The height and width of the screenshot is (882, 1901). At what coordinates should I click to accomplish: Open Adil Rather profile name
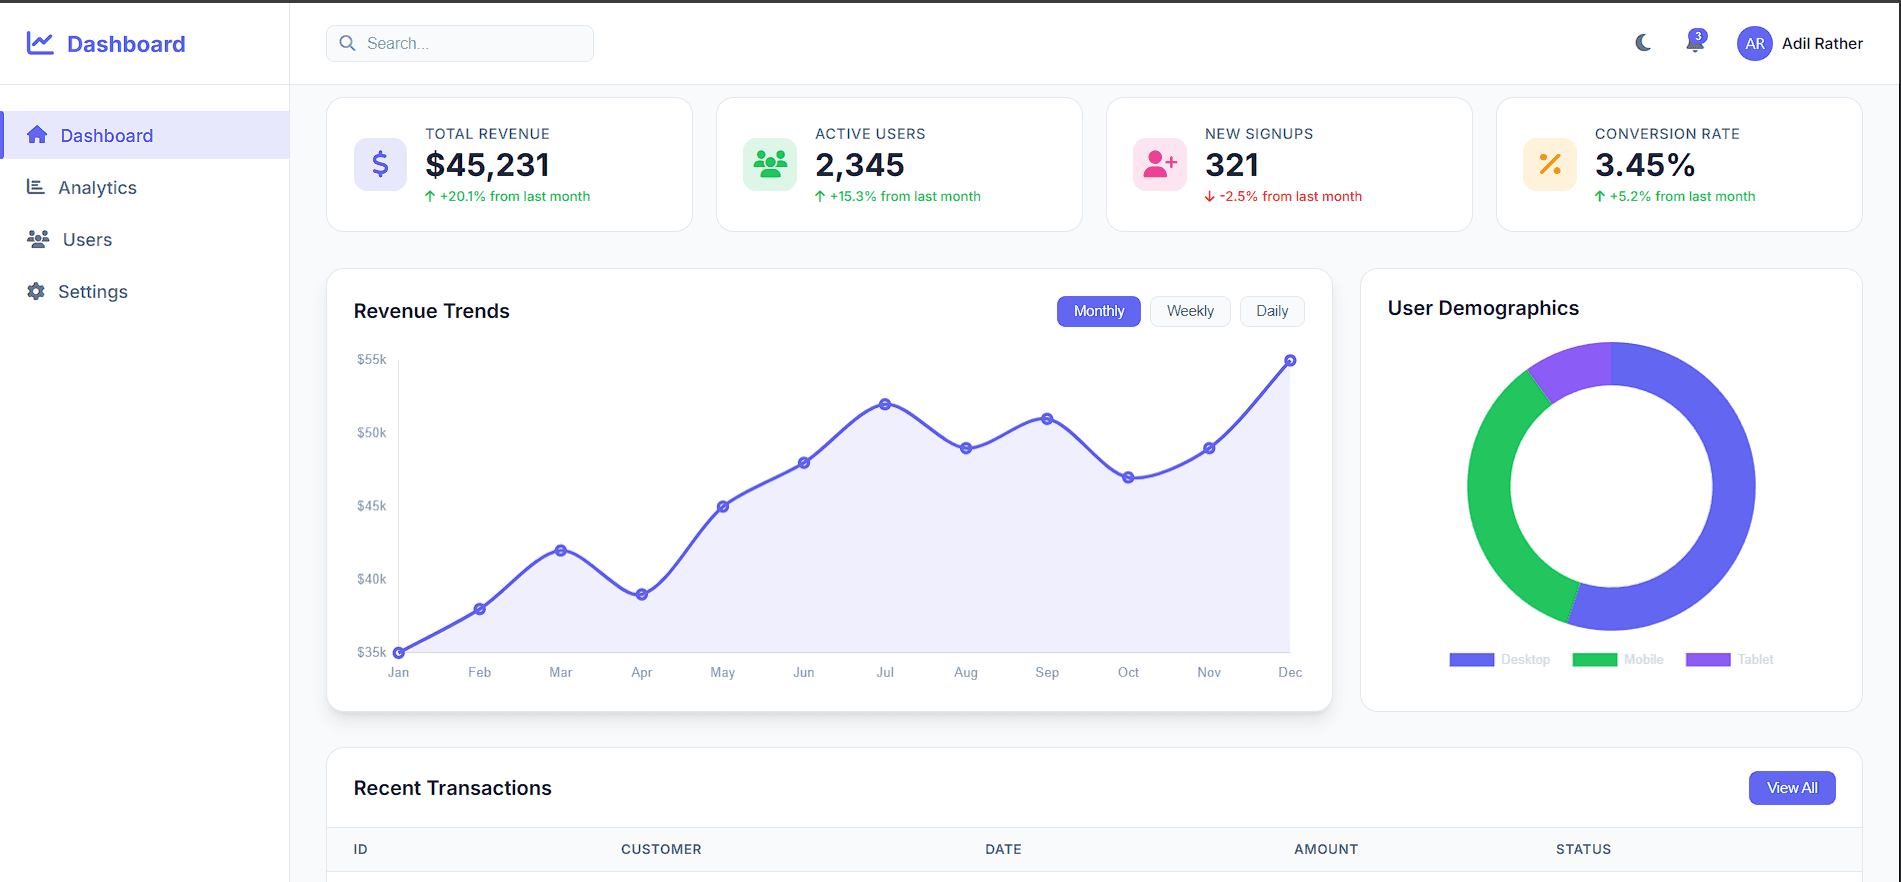(x=1822, y=43)
